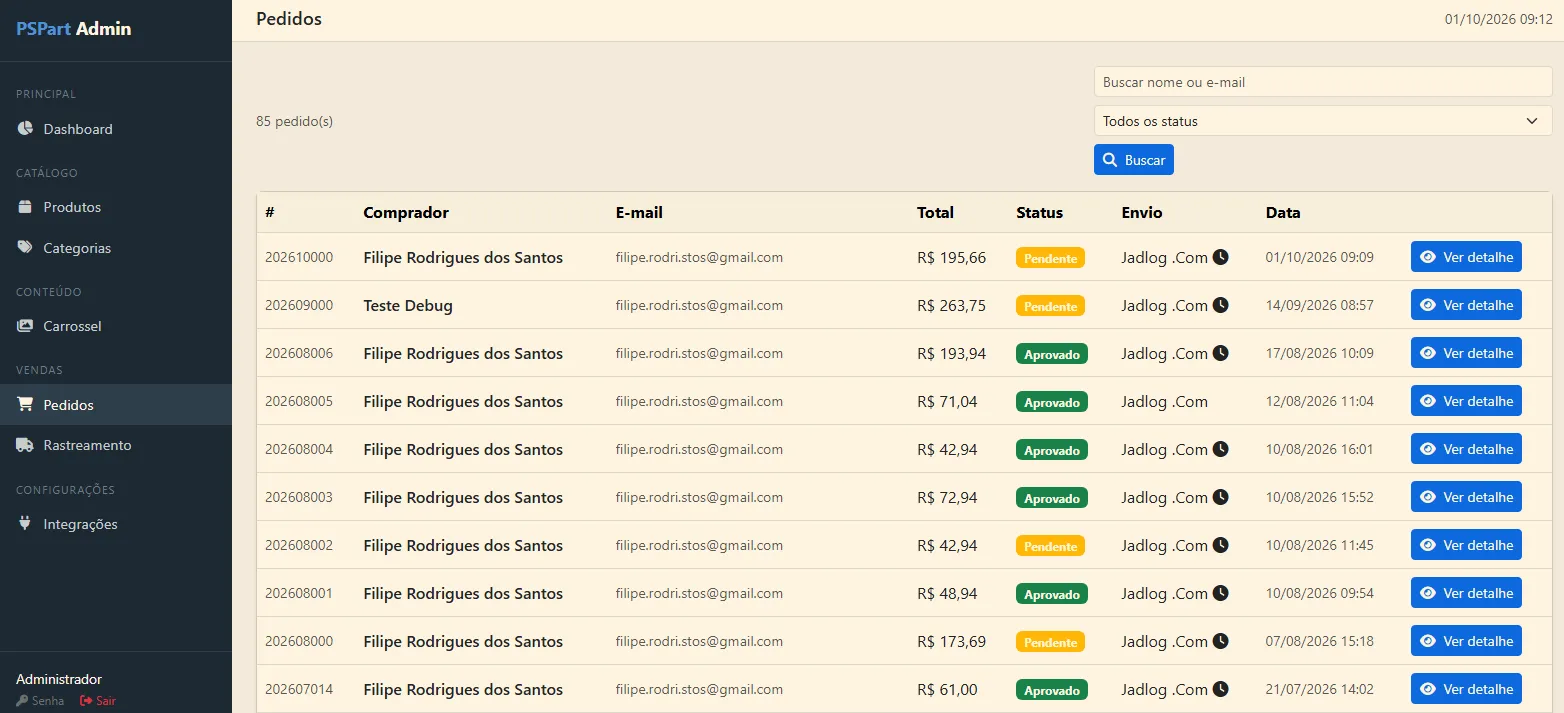The width and height of the screenshot is (1564, 713).
Task: Click the 85 pedido(s) count text
Action: [294, 121]
